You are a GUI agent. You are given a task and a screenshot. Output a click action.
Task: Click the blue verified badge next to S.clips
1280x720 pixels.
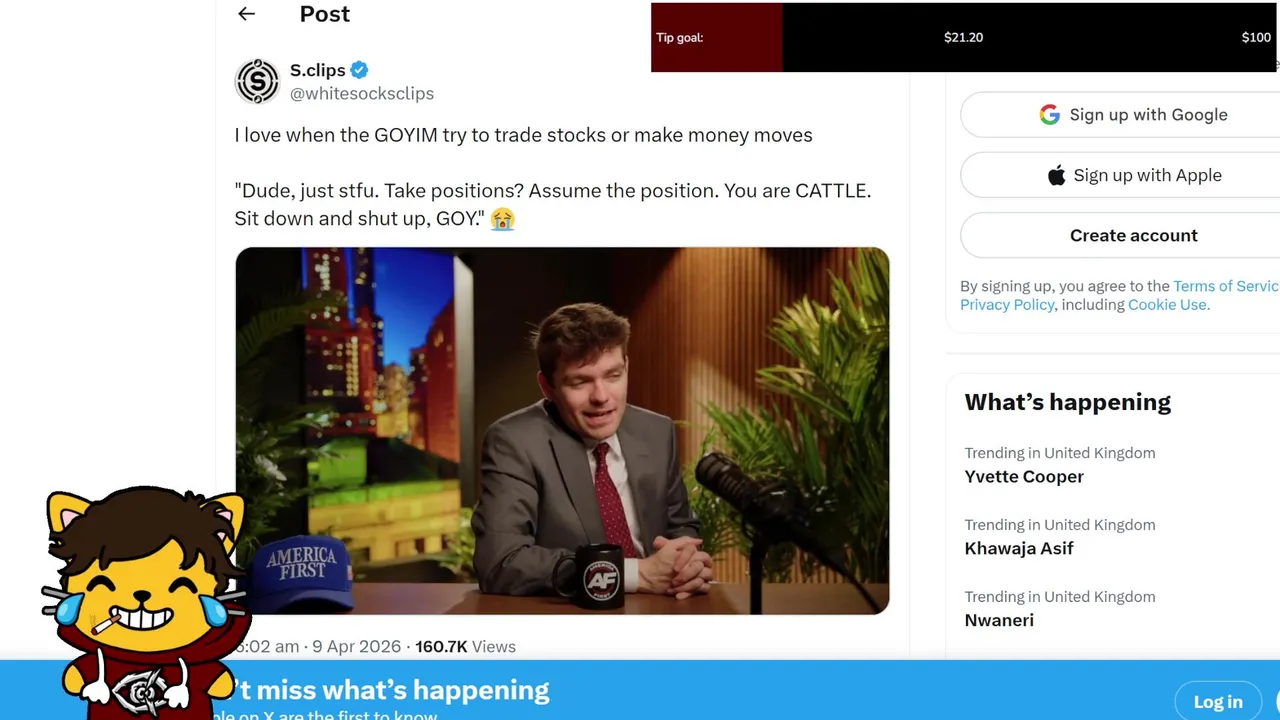pos(359,70)
